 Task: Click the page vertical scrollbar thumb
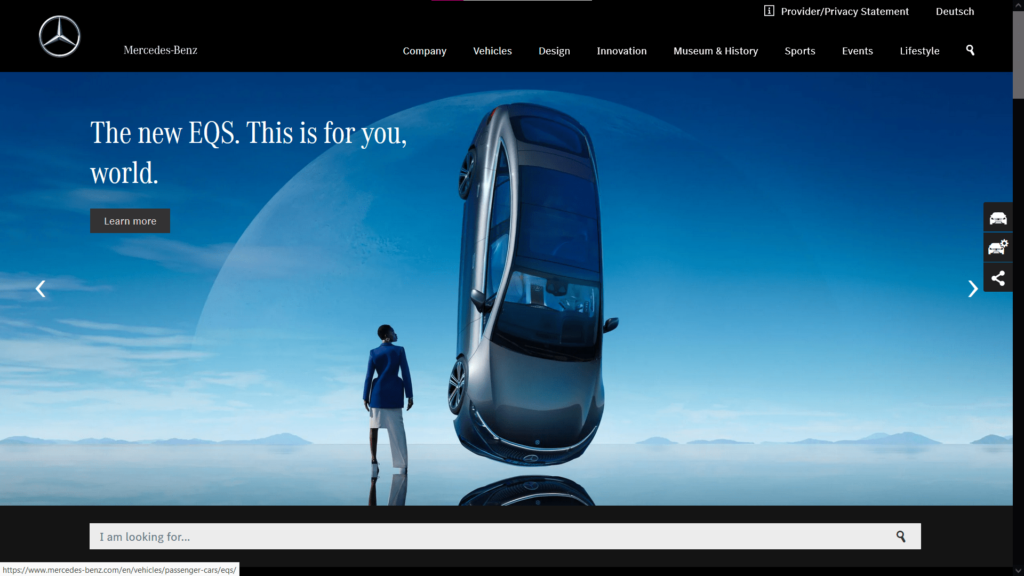[1018, 54]
